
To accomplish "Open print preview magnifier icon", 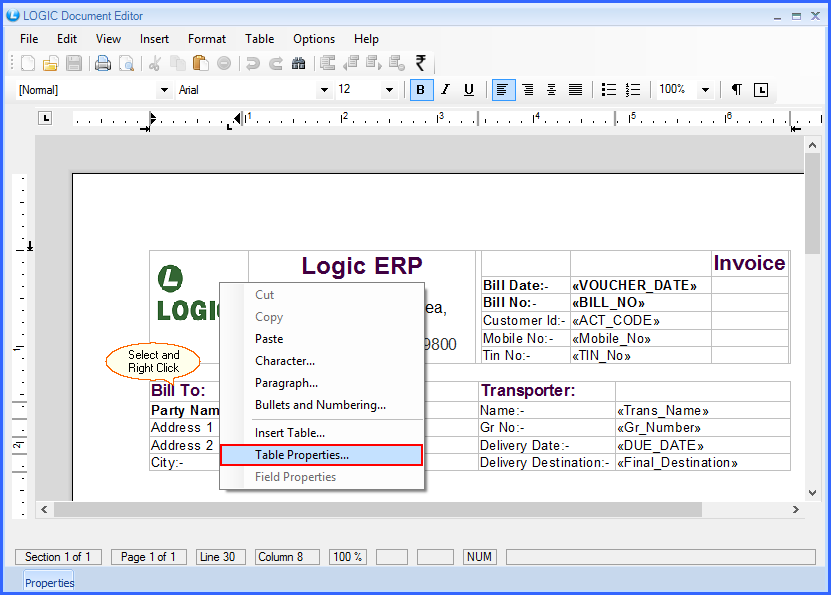I will click(x=127, y=64).
